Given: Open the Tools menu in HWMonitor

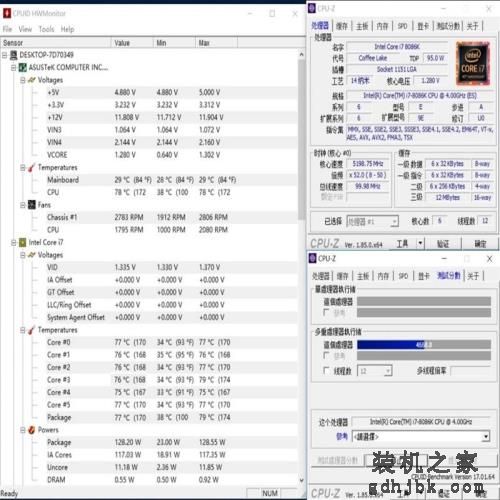Looking at the screenshot, I should click(46, 29).
